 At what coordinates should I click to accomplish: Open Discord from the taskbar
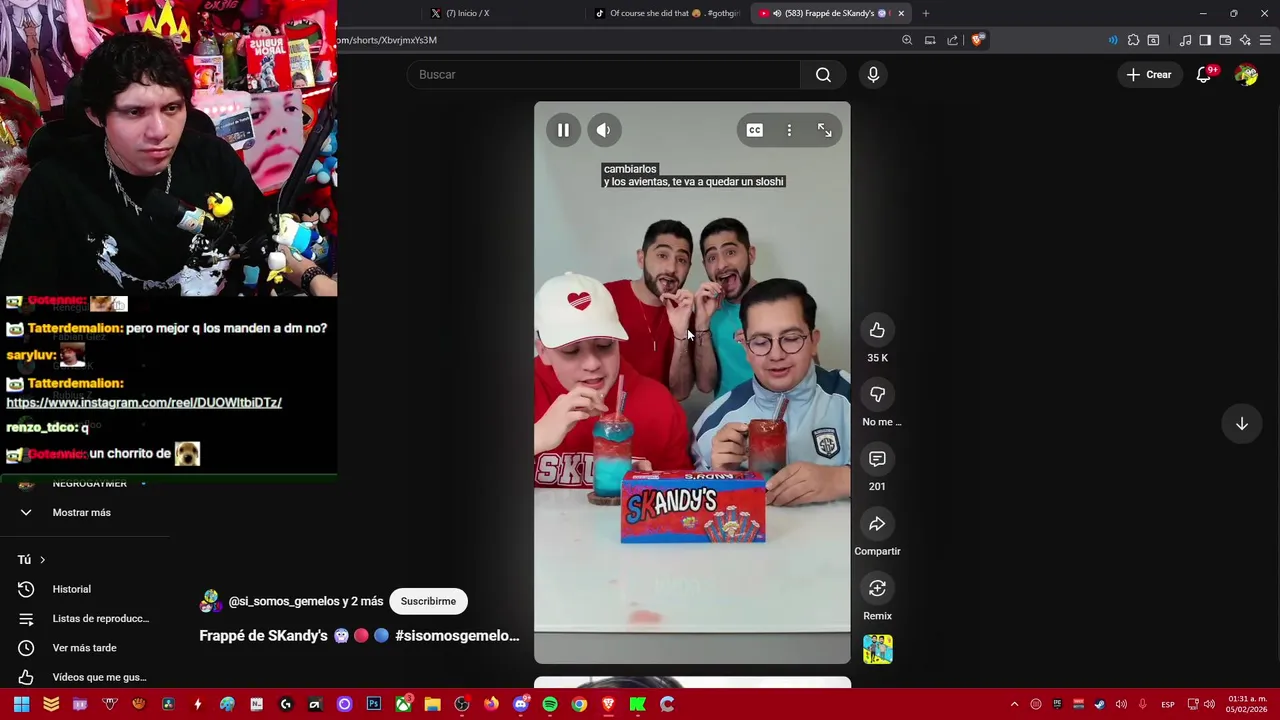[520, 704]
